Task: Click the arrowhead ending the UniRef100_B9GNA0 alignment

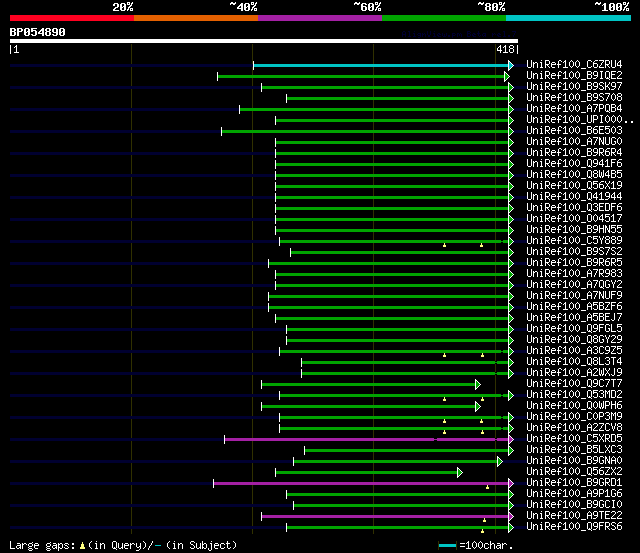Action: 500,462
